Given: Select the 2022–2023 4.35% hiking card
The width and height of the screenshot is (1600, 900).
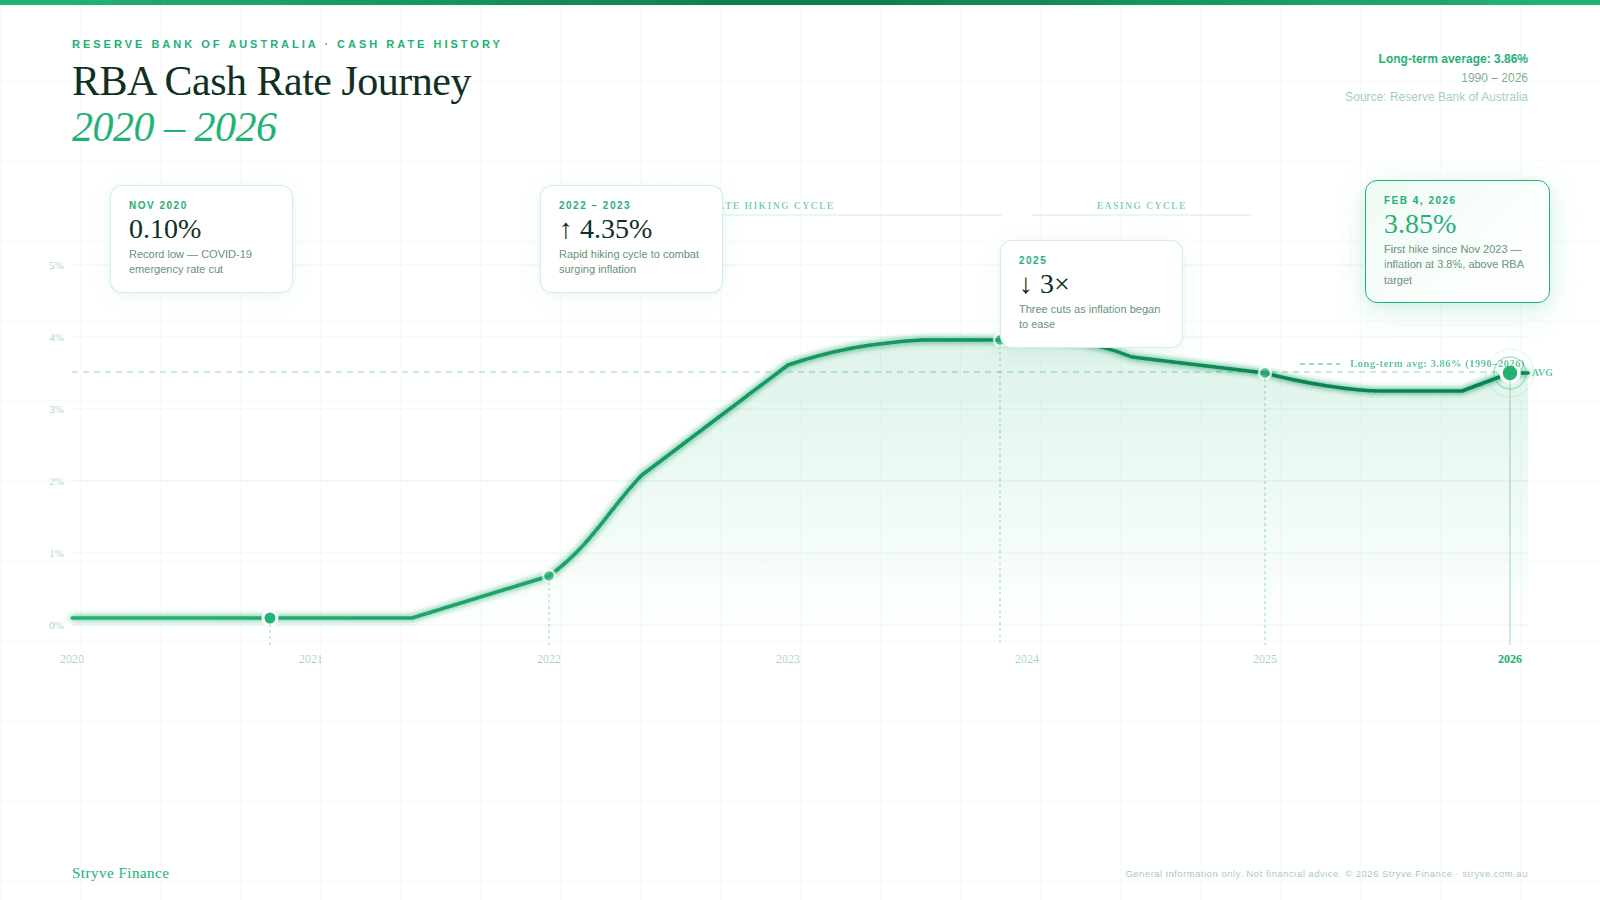Looking at the screenshot, I should coord(631,239).
